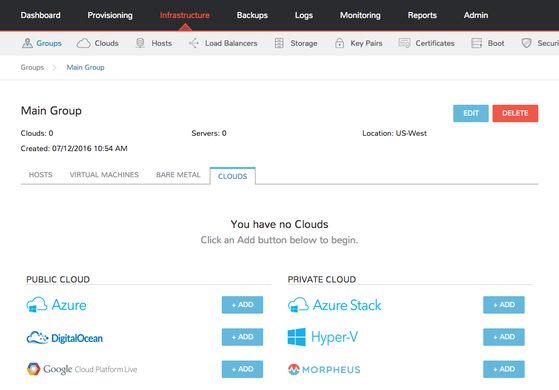Click the Clouds cloud icon in submenu
This screenshot has width=559, height=390.
(83, 43)
